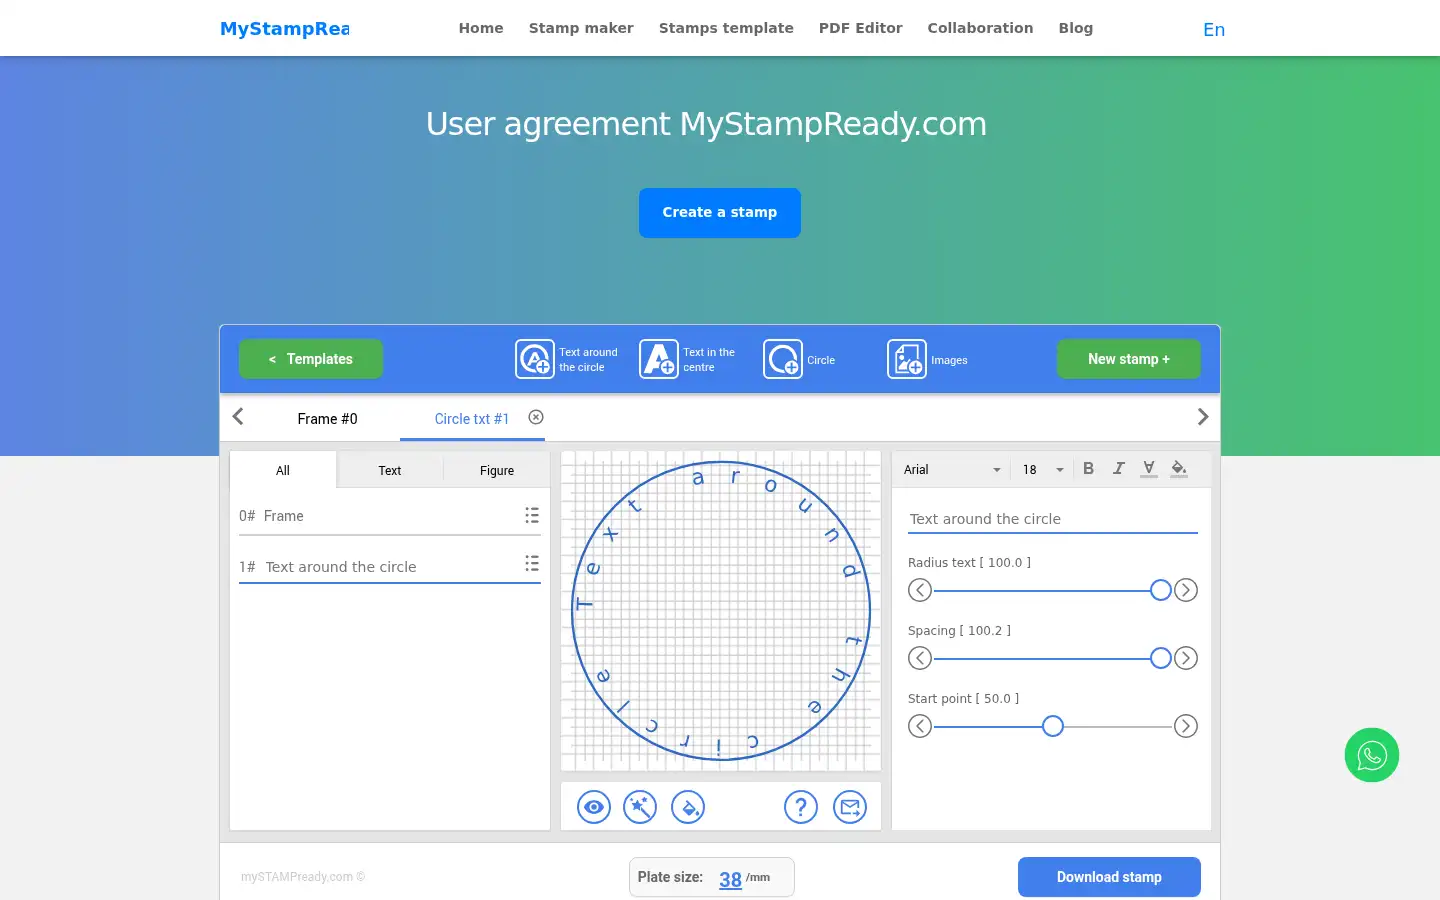1440x900 pixels.
Task: Decrease Start point with left arrow
Action: pos(920,726)
